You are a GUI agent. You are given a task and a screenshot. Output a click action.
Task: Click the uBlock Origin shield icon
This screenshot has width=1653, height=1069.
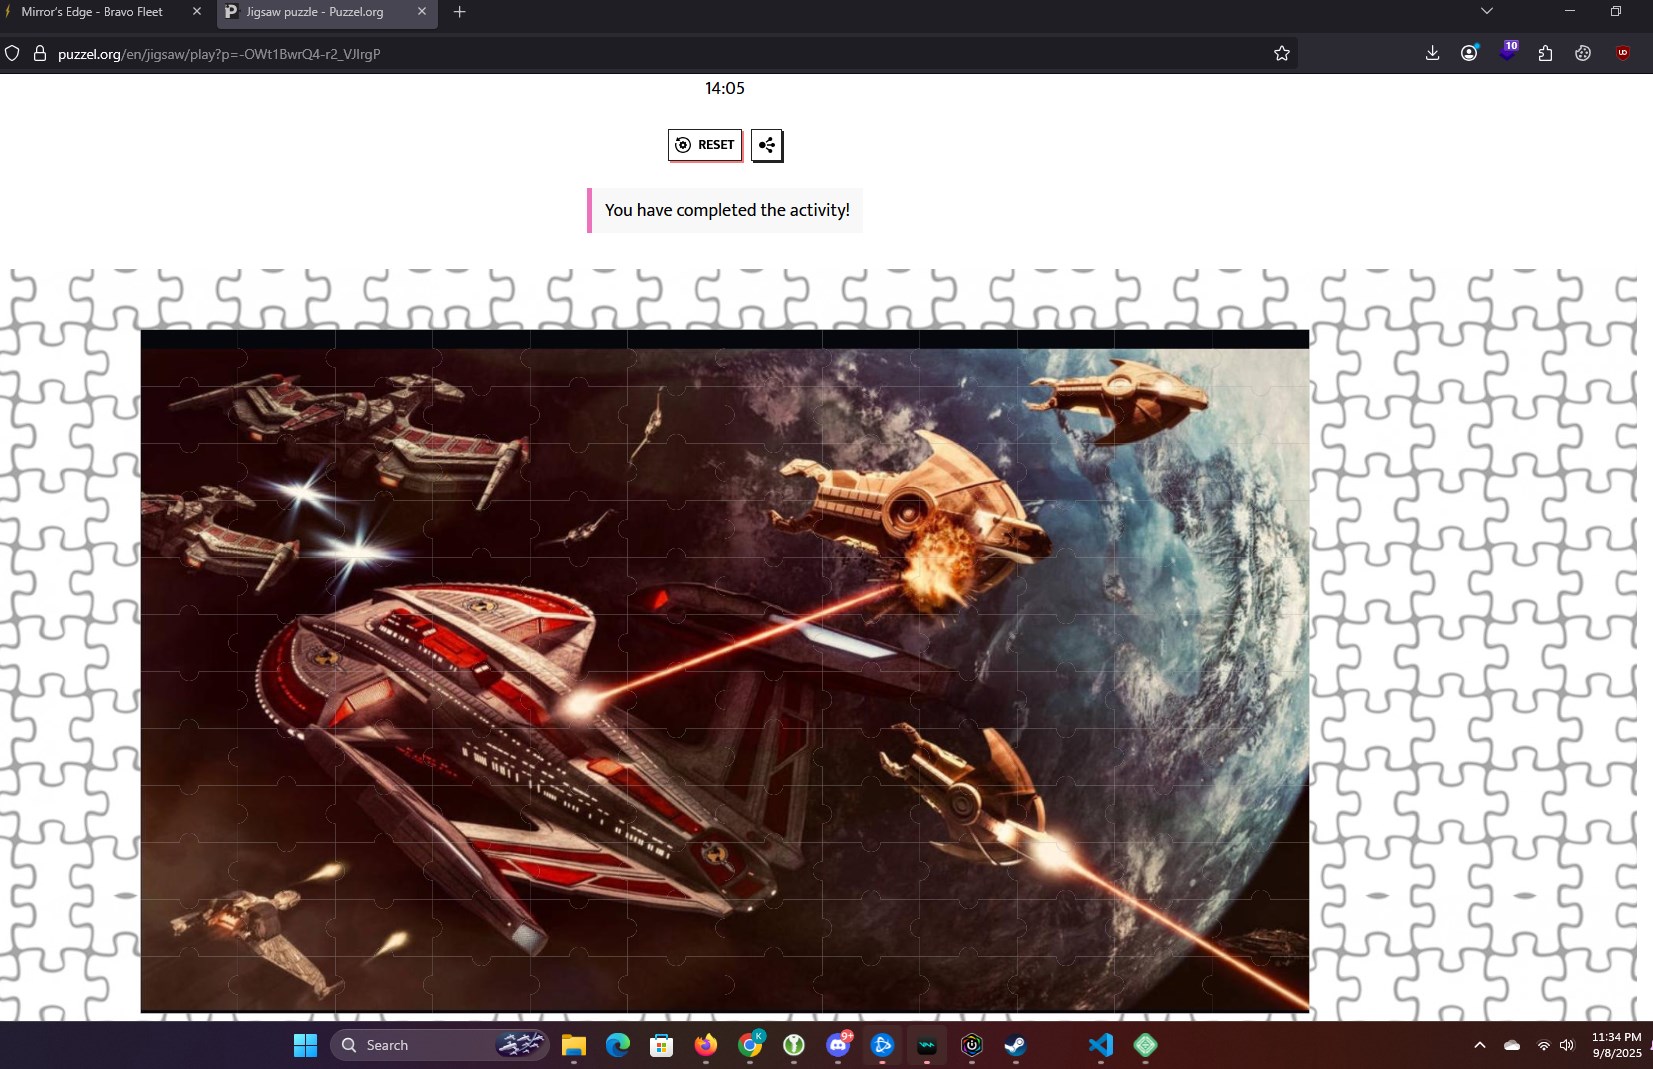1622,54
